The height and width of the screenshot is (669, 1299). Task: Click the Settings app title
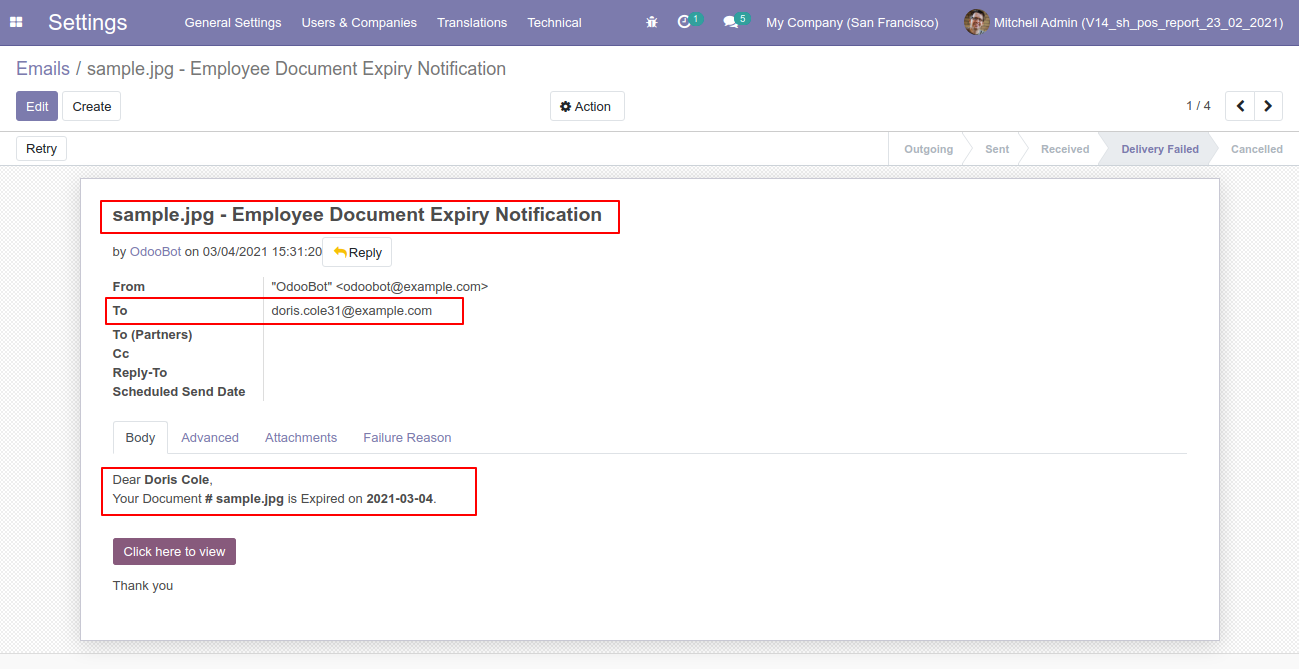pos(88,22)
